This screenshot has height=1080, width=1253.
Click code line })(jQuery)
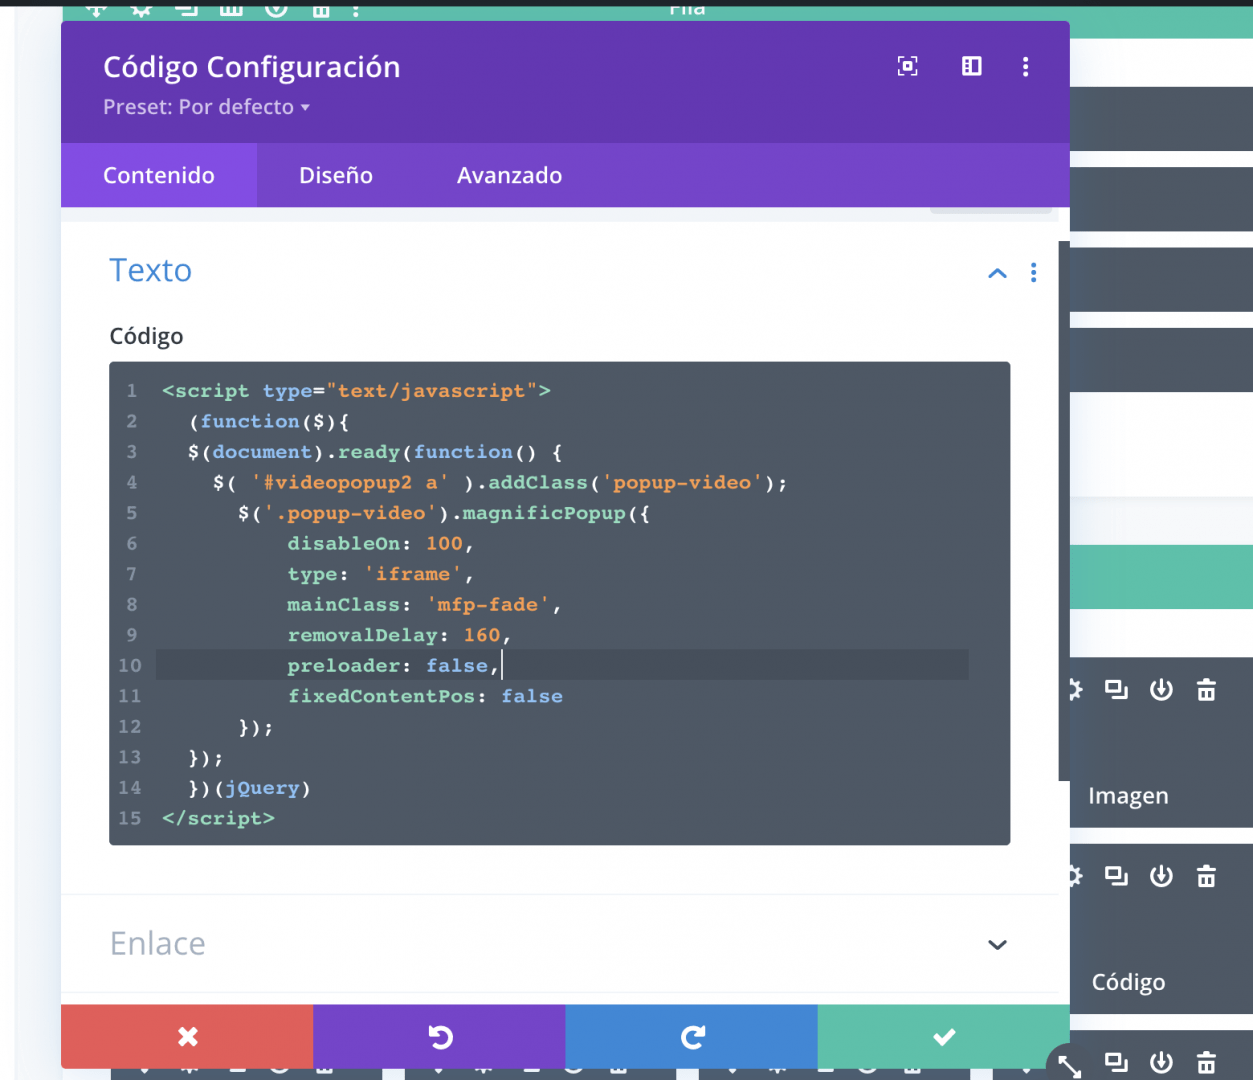pyautogui.click(x=249, y=788)
